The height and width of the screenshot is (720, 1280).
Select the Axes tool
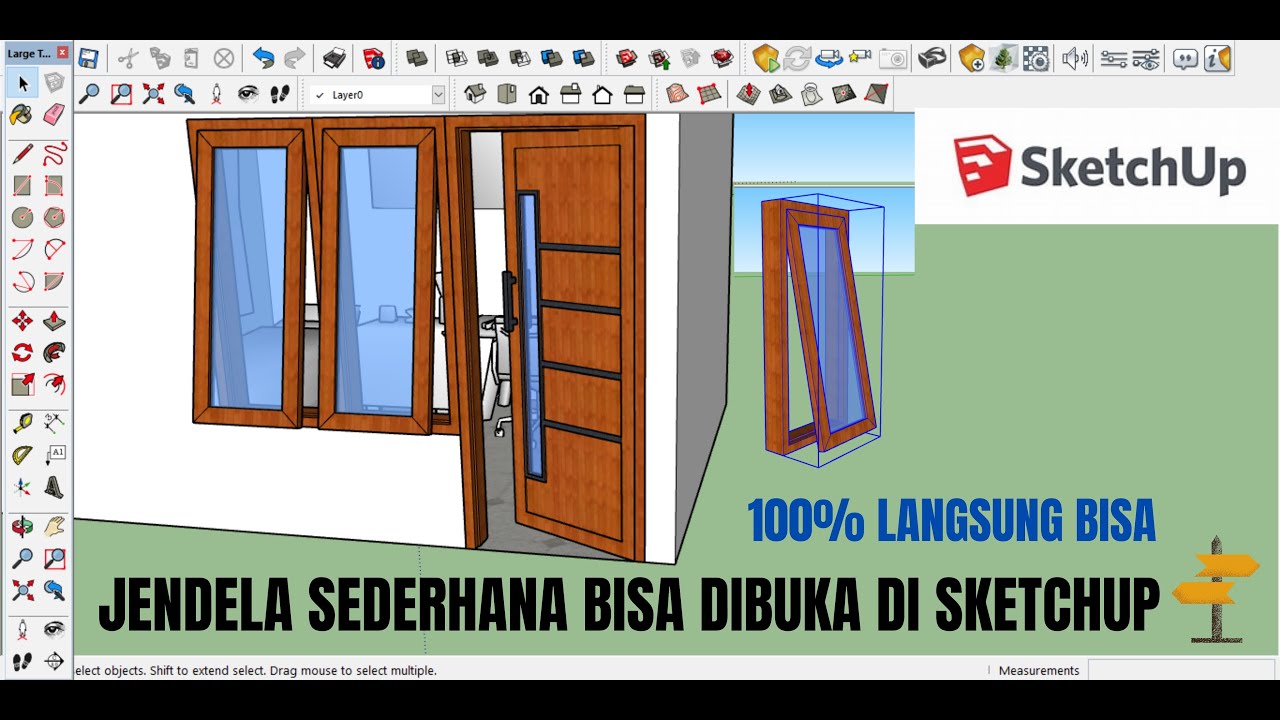tap(22, 488)
